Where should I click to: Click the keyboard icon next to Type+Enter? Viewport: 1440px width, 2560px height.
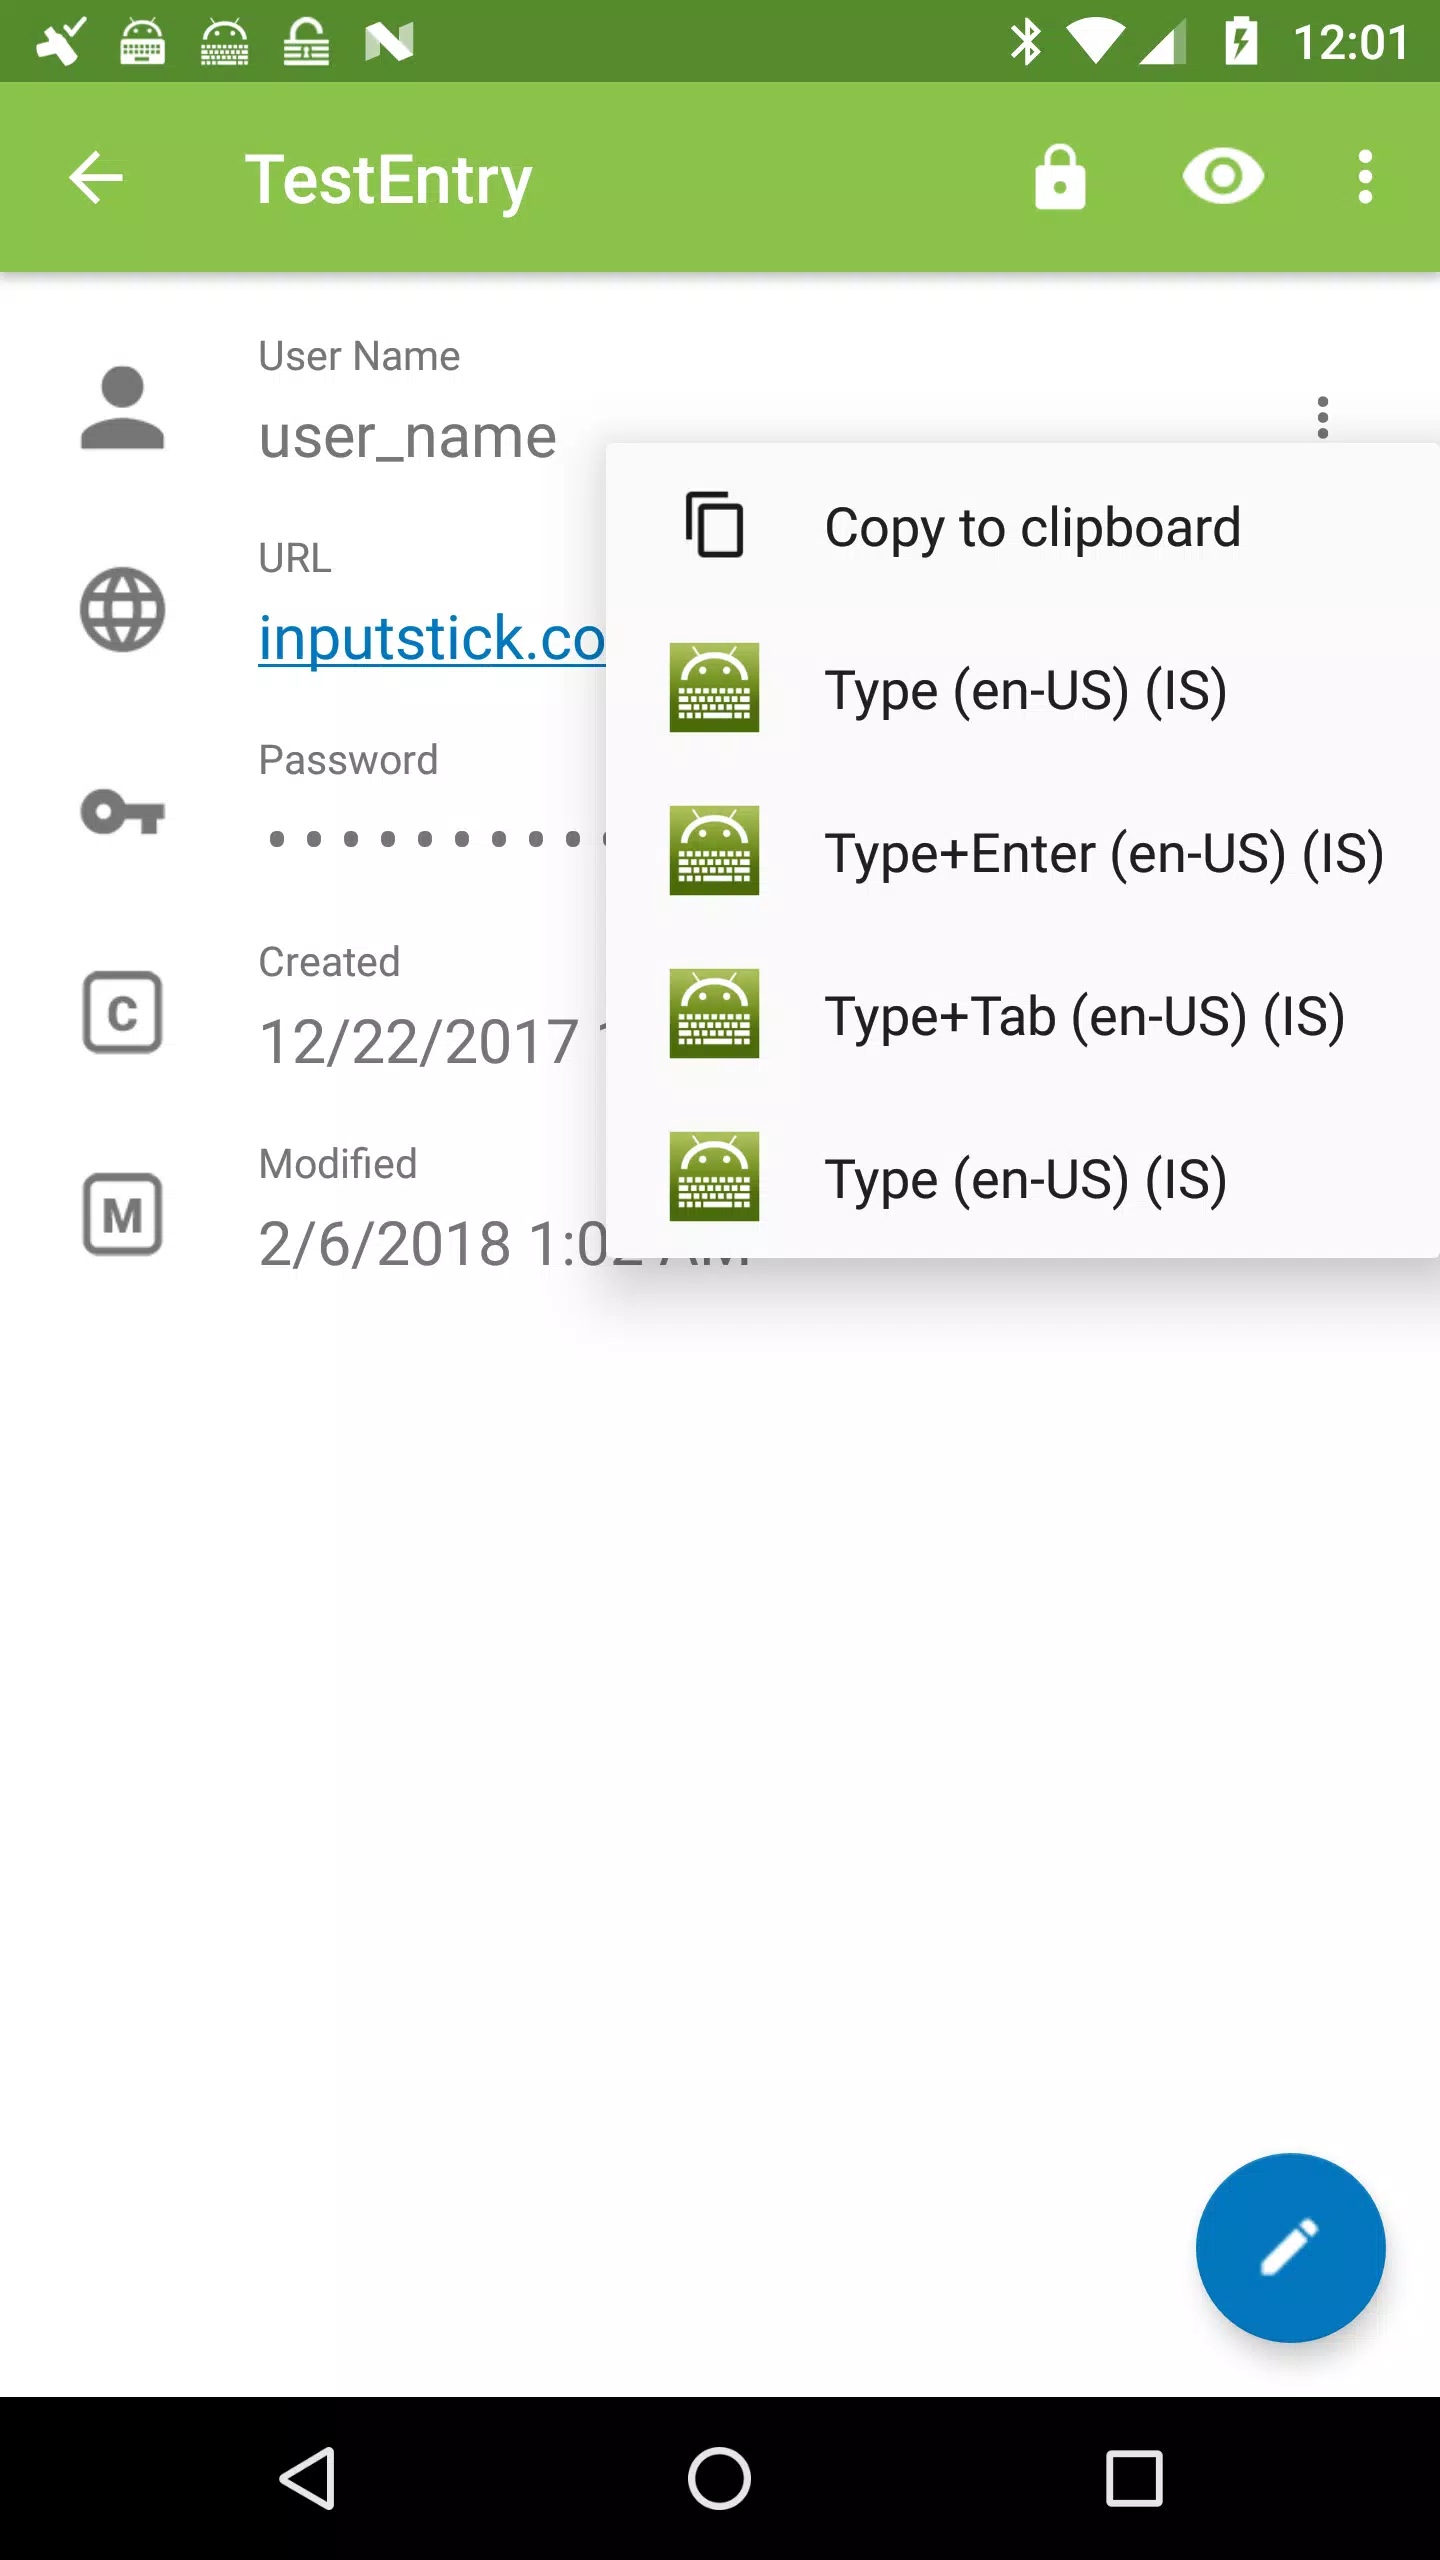click(714, 851)
